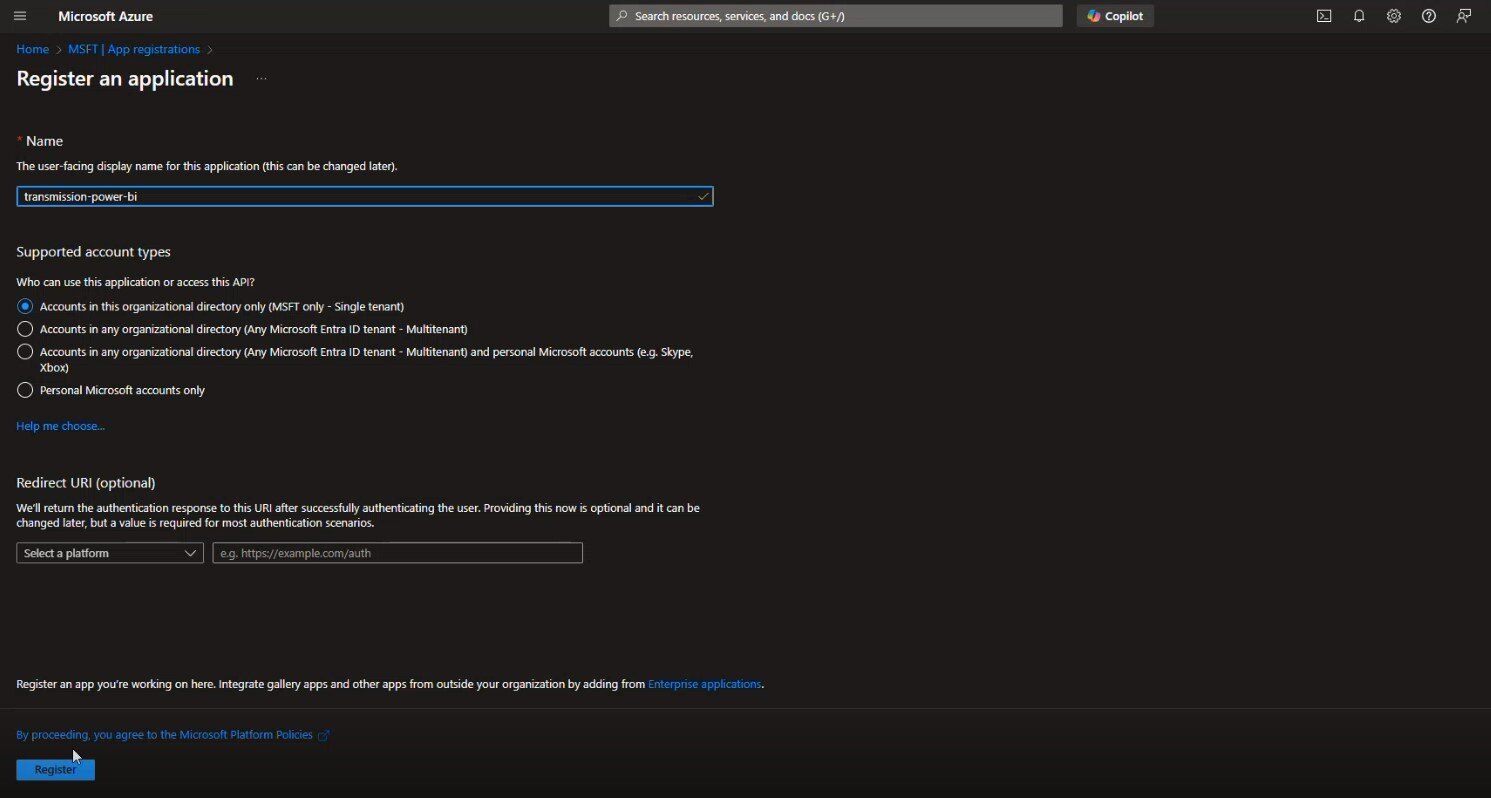Open the feedback icon

pos(1464,16)
